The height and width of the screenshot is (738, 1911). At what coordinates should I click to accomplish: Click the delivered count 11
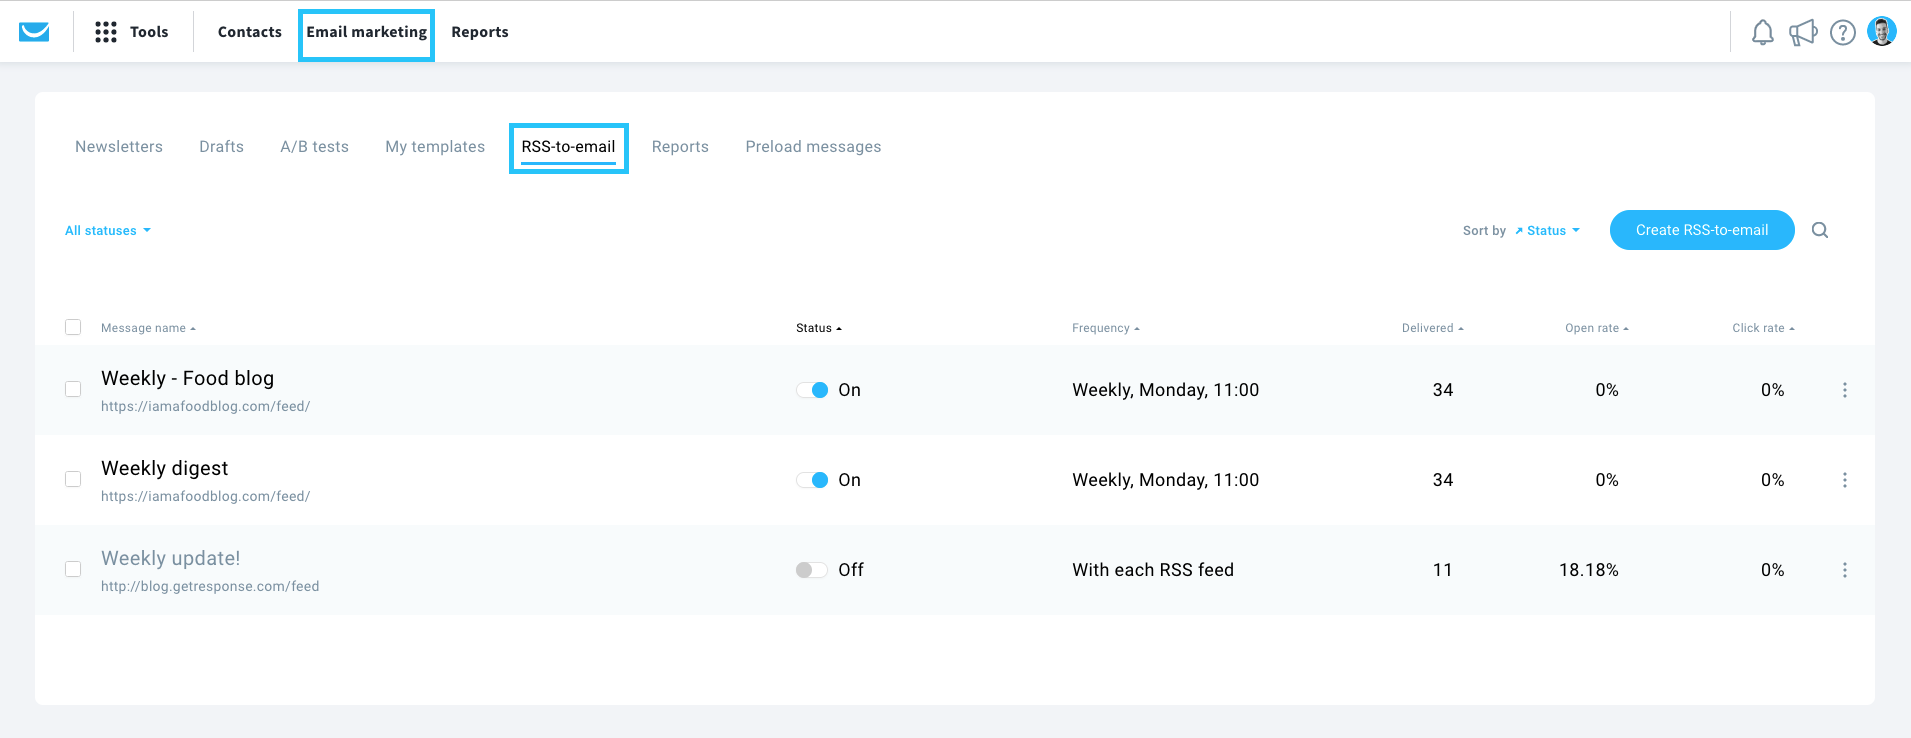click(x=1442, y=570)
